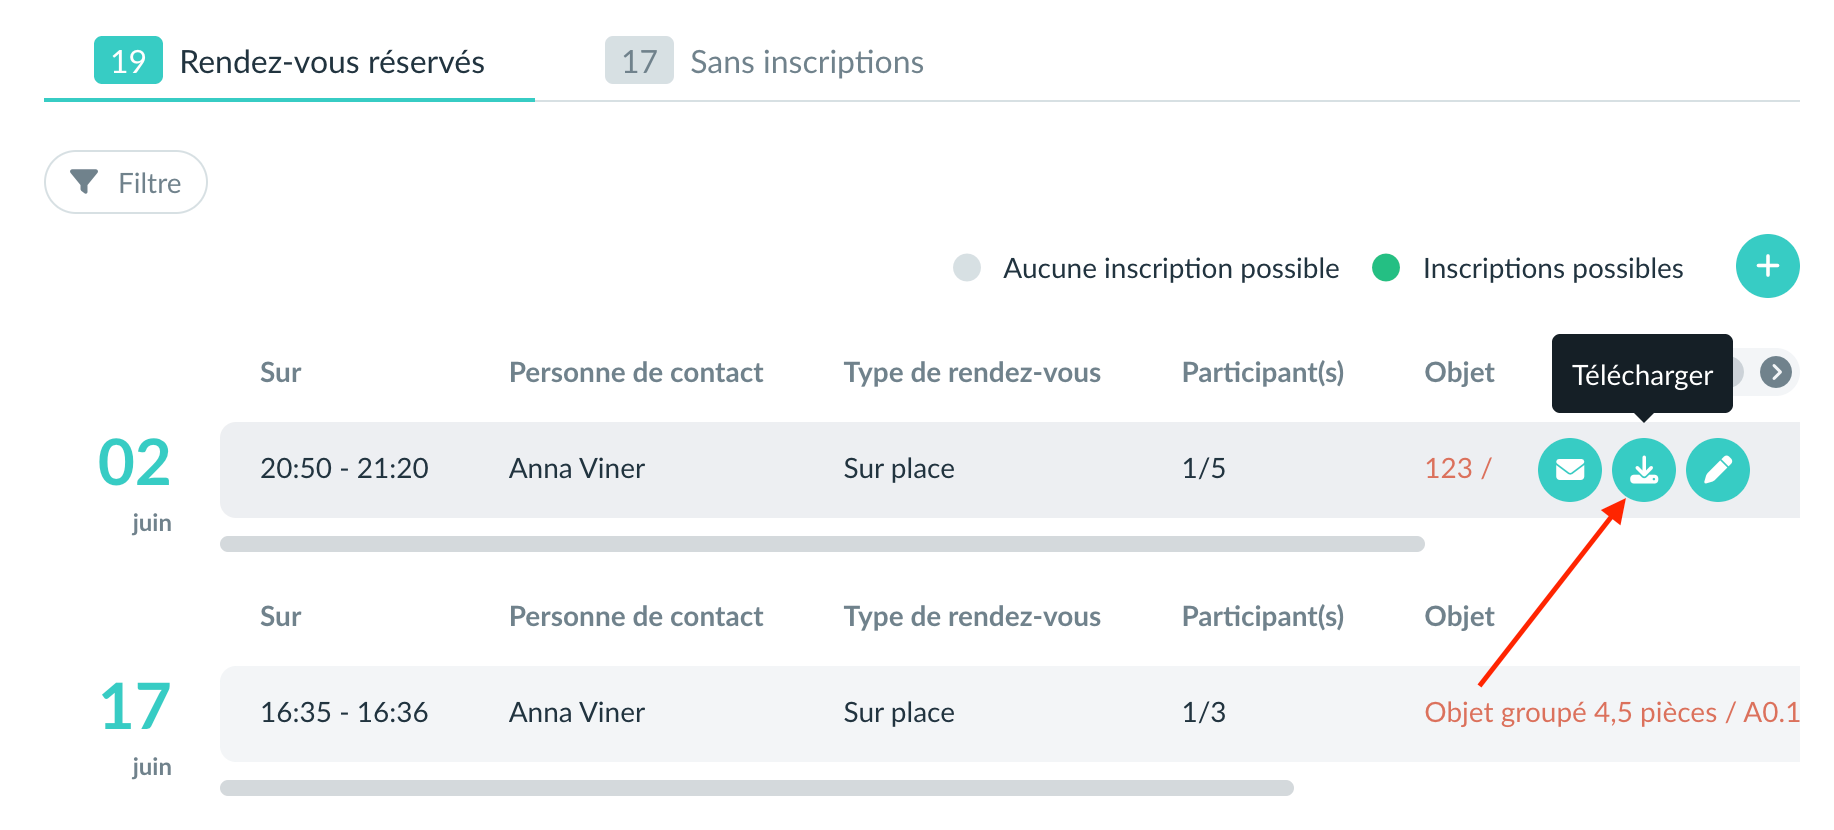Click the right chevron arrow beside Objet

1775,372
